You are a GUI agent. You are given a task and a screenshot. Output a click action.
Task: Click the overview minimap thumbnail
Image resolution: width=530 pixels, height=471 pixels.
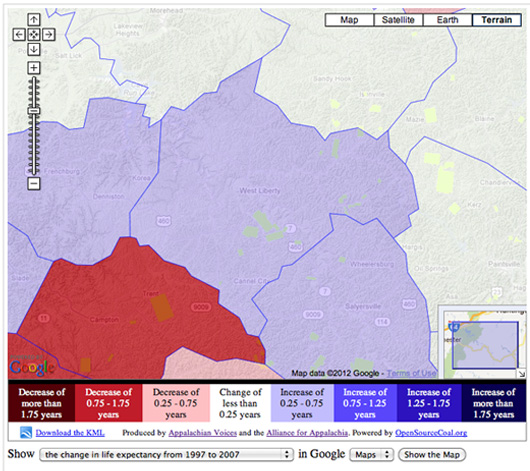click(482, 343)
